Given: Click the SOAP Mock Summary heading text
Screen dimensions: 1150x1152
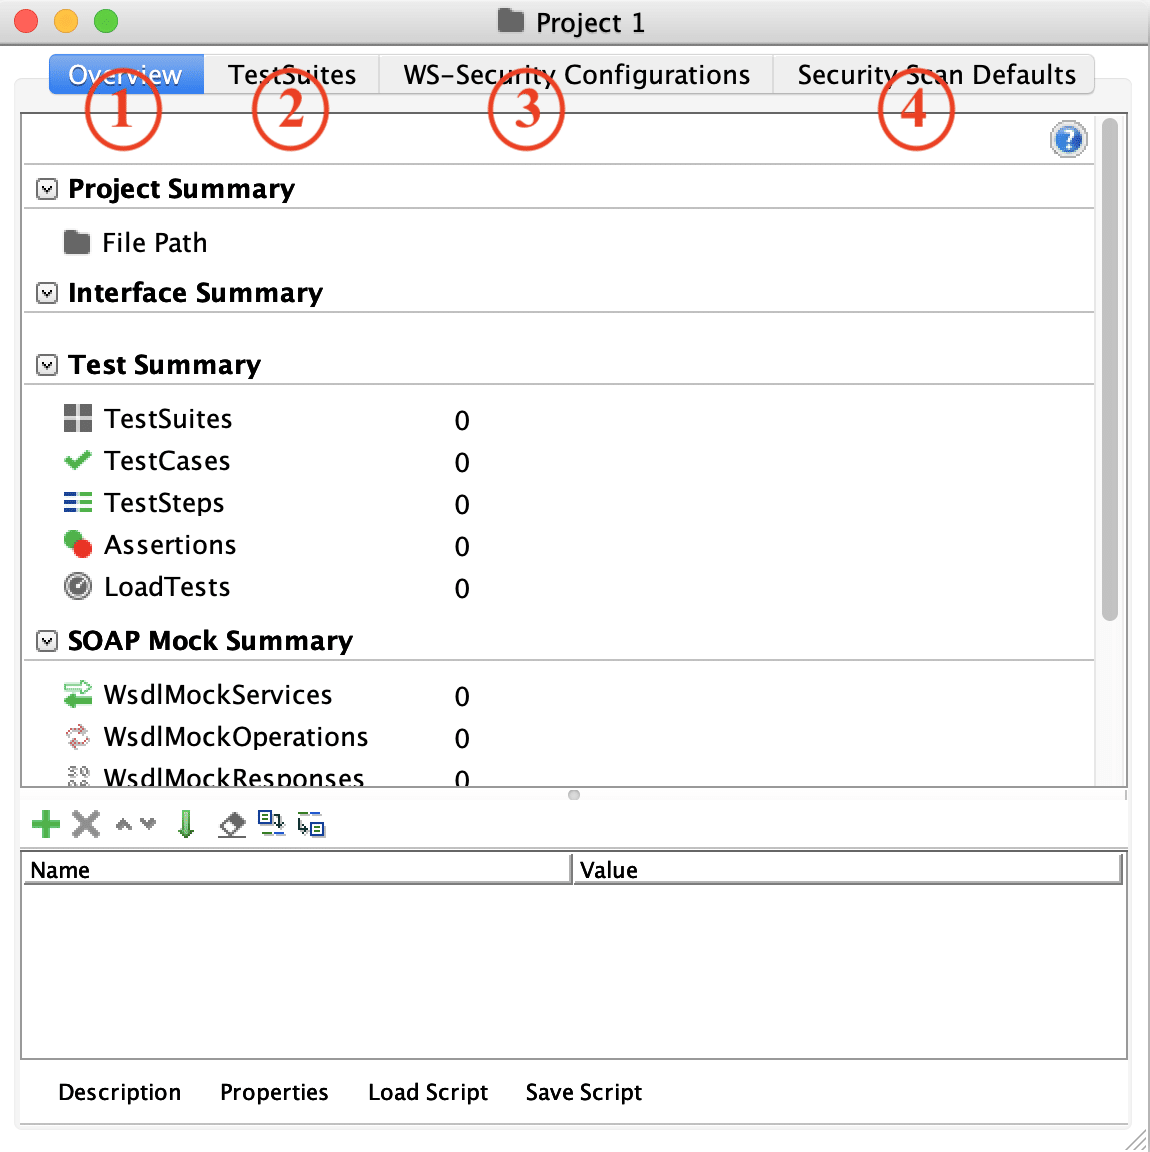Looking at the screenshot, I should click(x=210, y=641).
